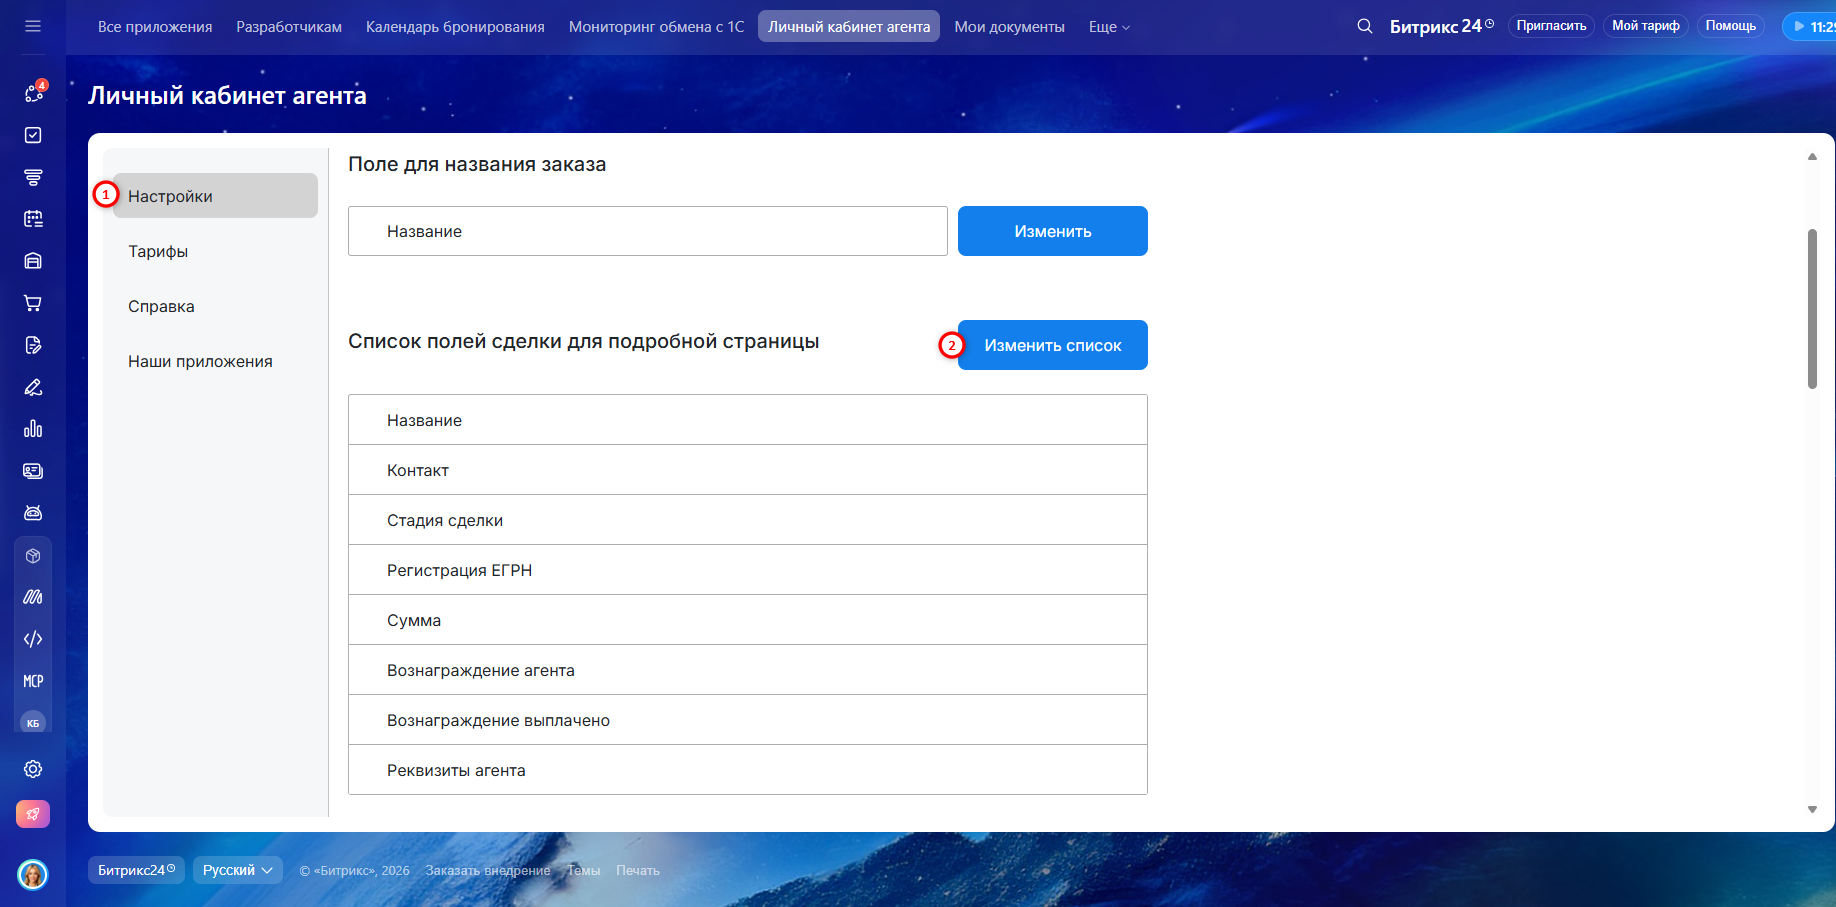The width and height of the screenshot is (1836, 907).
Task: Select the Стадия сделки row
Action: click(x=748, y=520)
